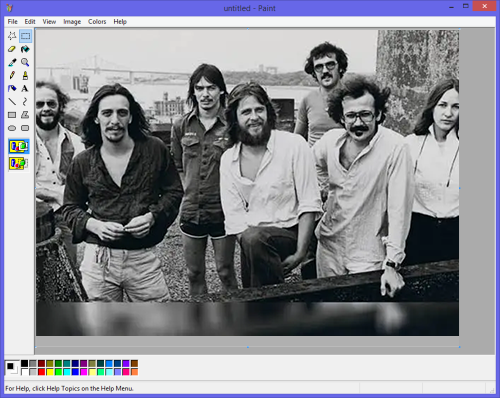
Task: Activate the Pick Color eyedropper tool
Action: pos(12,62)
